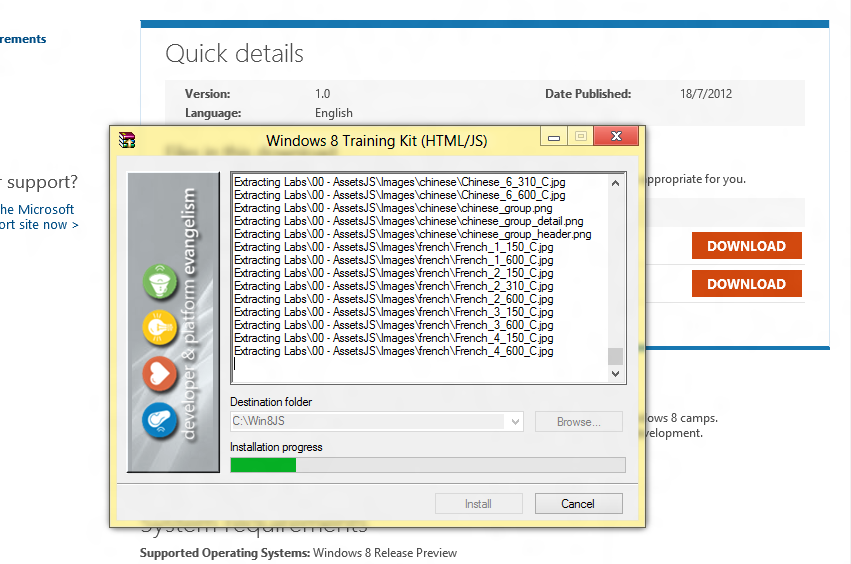Click the extraction log scroll down arrow
The image size is (851, 564).
[615, 373]
